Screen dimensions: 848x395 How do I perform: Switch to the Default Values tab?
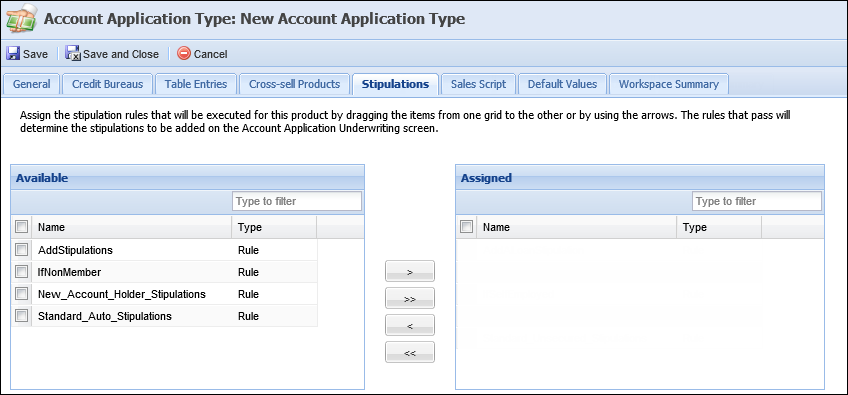562,84
